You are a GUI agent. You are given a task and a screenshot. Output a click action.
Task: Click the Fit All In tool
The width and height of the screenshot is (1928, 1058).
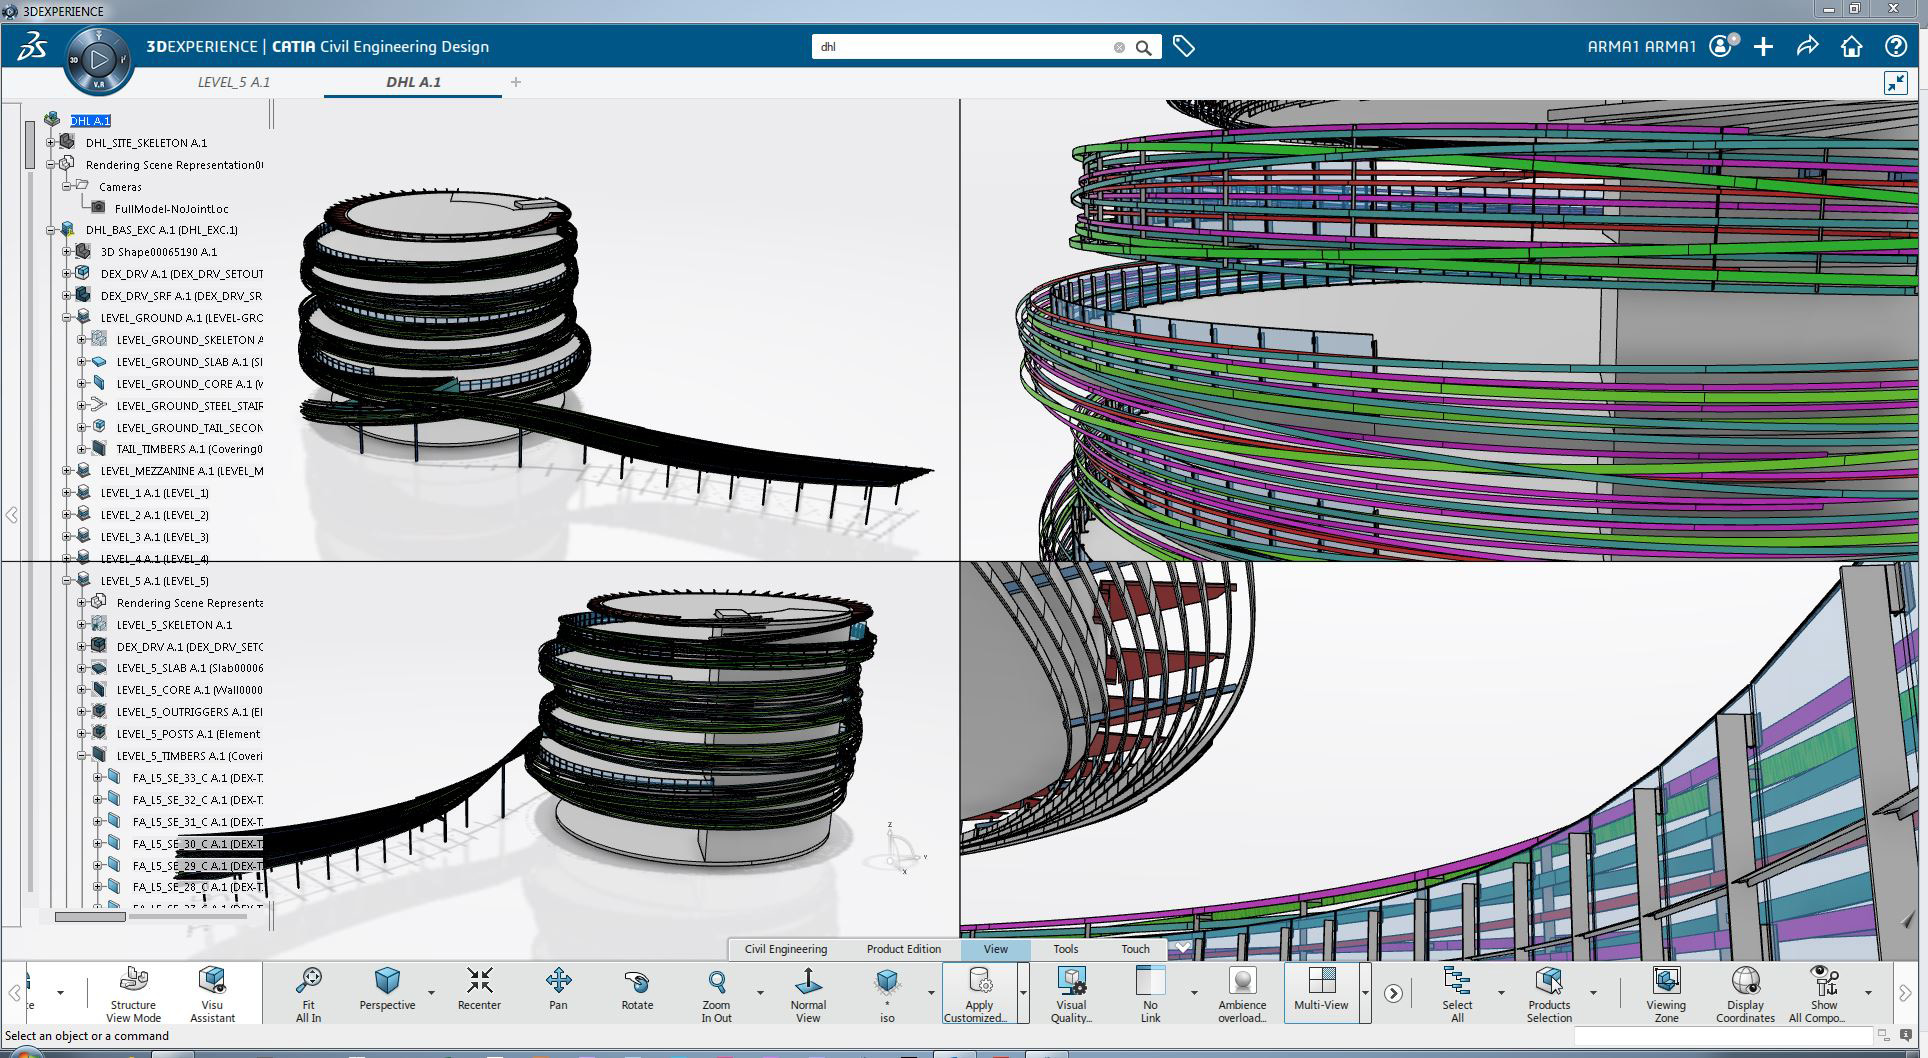(308, 992)
